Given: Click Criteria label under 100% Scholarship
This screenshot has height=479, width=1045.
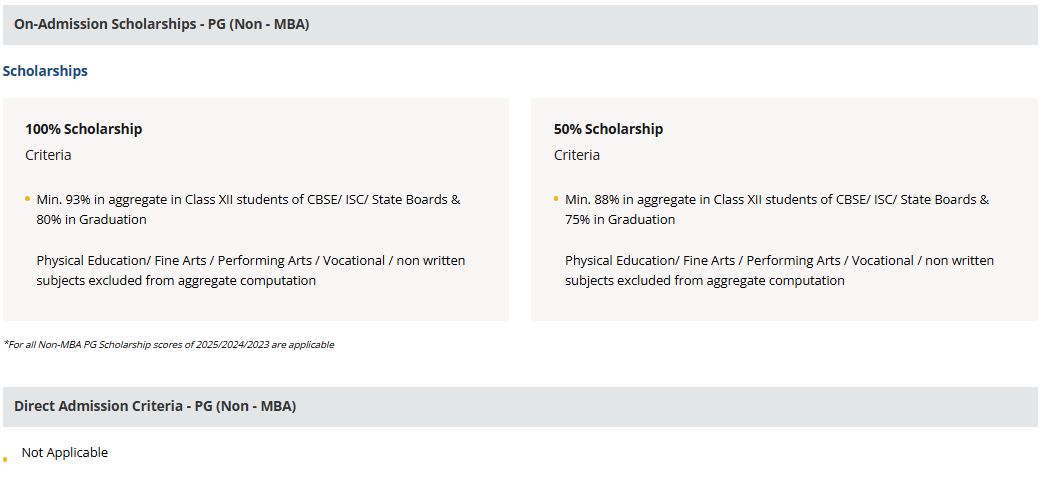Looking at the screenshot, I should pyautogui.click(x=48, y=155).
